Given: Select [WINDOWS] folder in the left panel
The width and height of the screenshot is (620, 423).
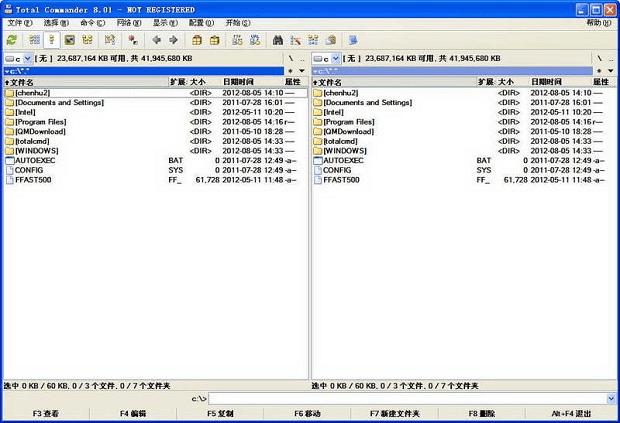Looking at the screenshot, I should click(156, 151).
